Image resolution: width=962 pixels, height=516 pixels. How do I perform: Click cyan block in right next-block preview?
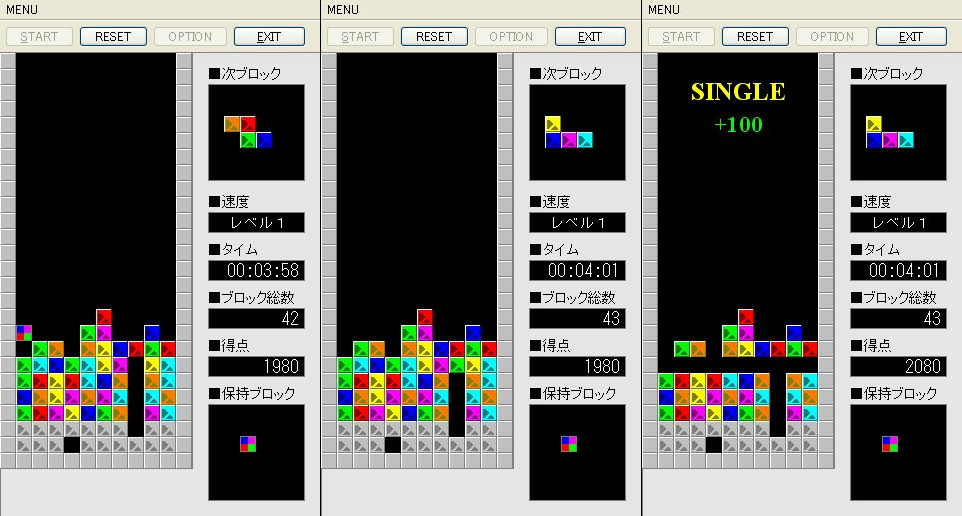[x=906, y=140]
